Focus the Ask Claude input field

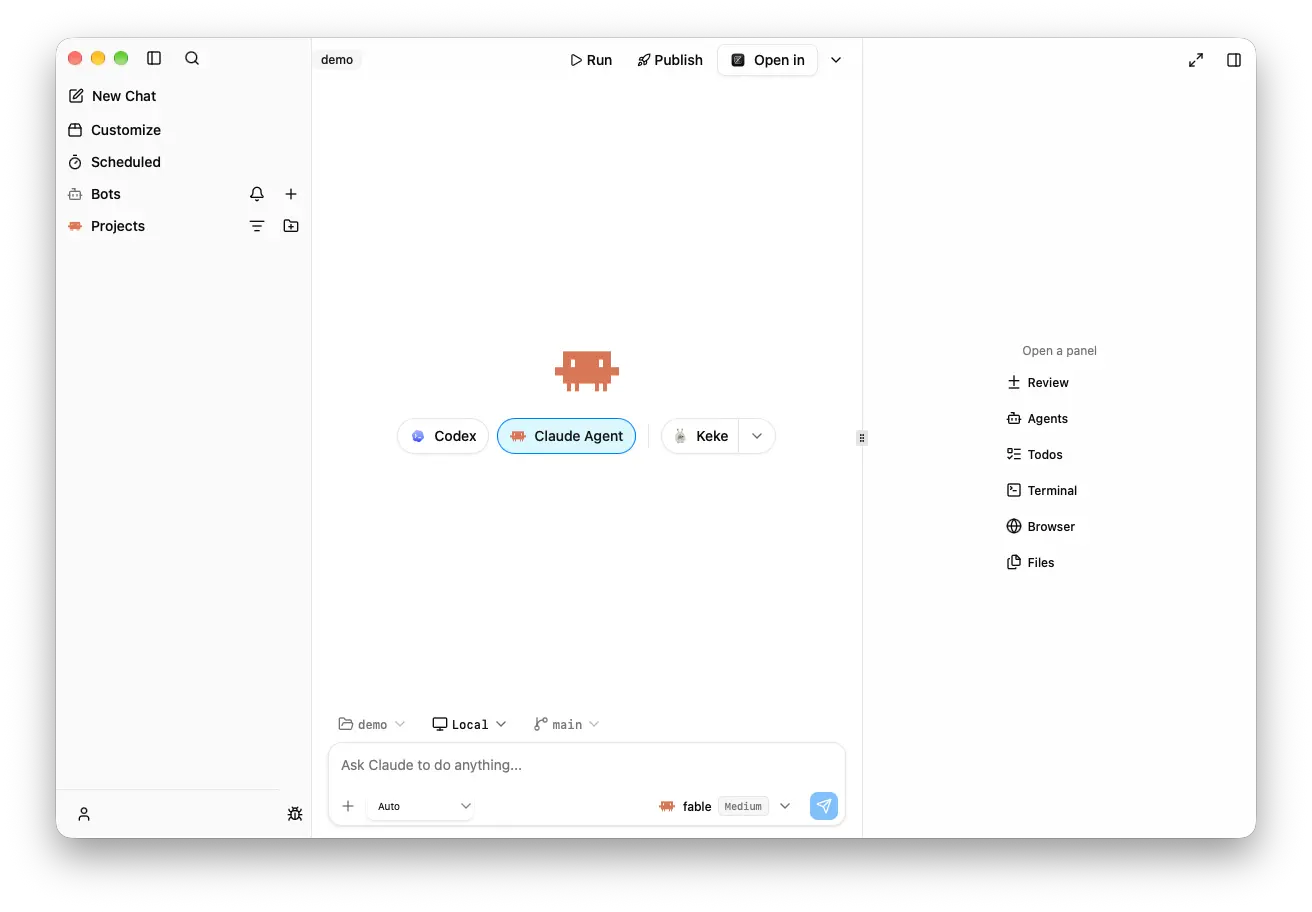coord(586,765)
